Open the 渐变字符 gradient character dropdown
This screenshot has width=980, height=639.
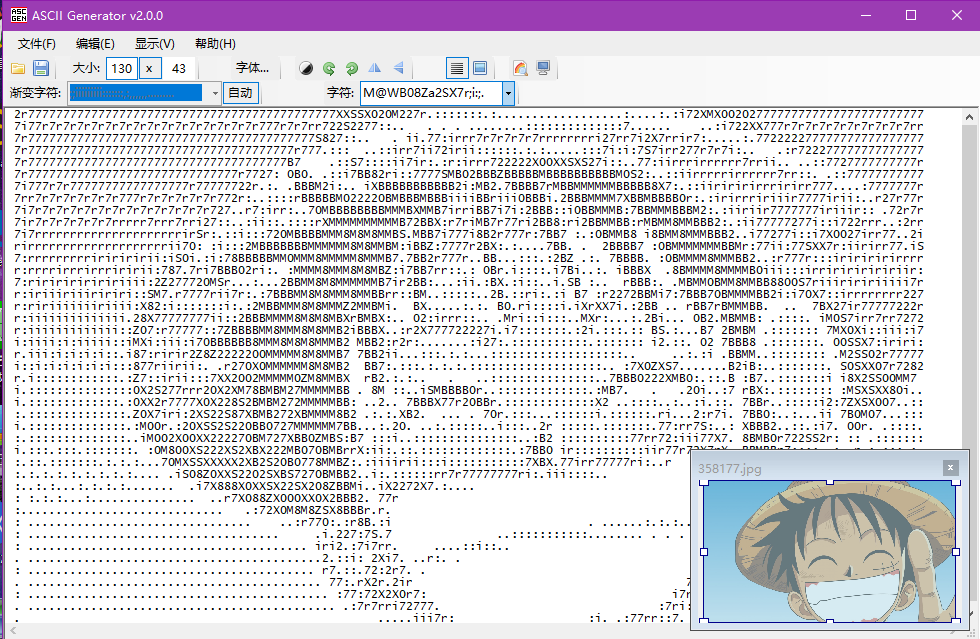[213, 91]
